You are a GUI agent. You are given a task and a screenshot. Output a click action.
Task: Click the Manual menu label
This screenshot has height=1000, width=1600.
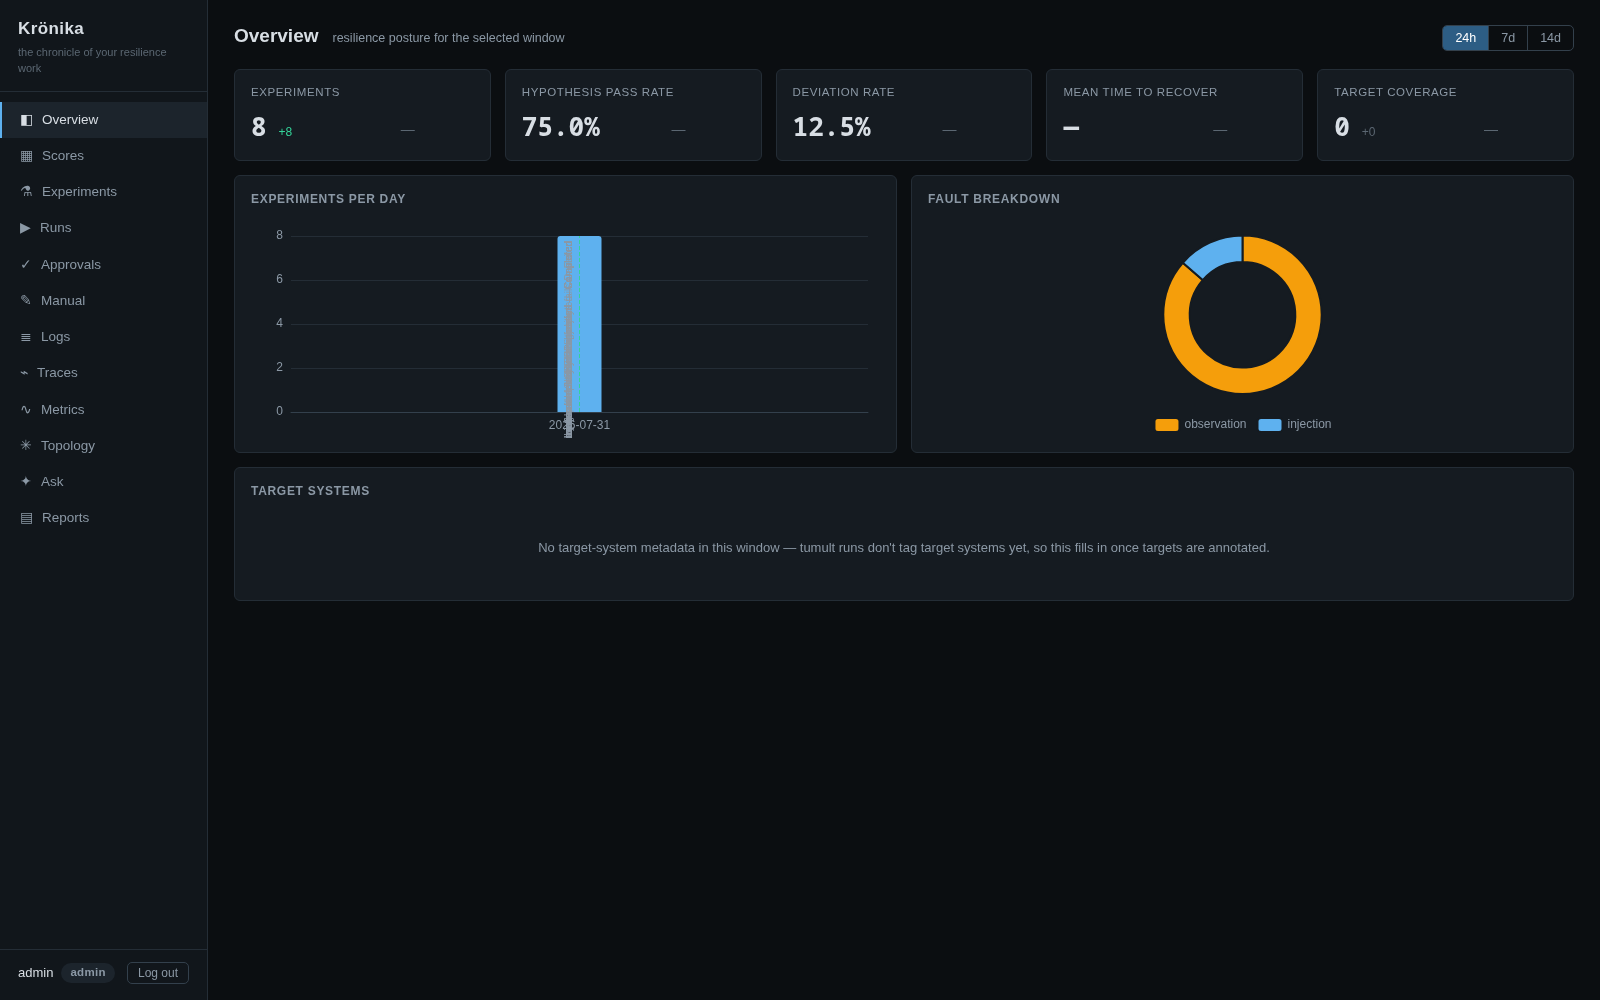(63, 301)
